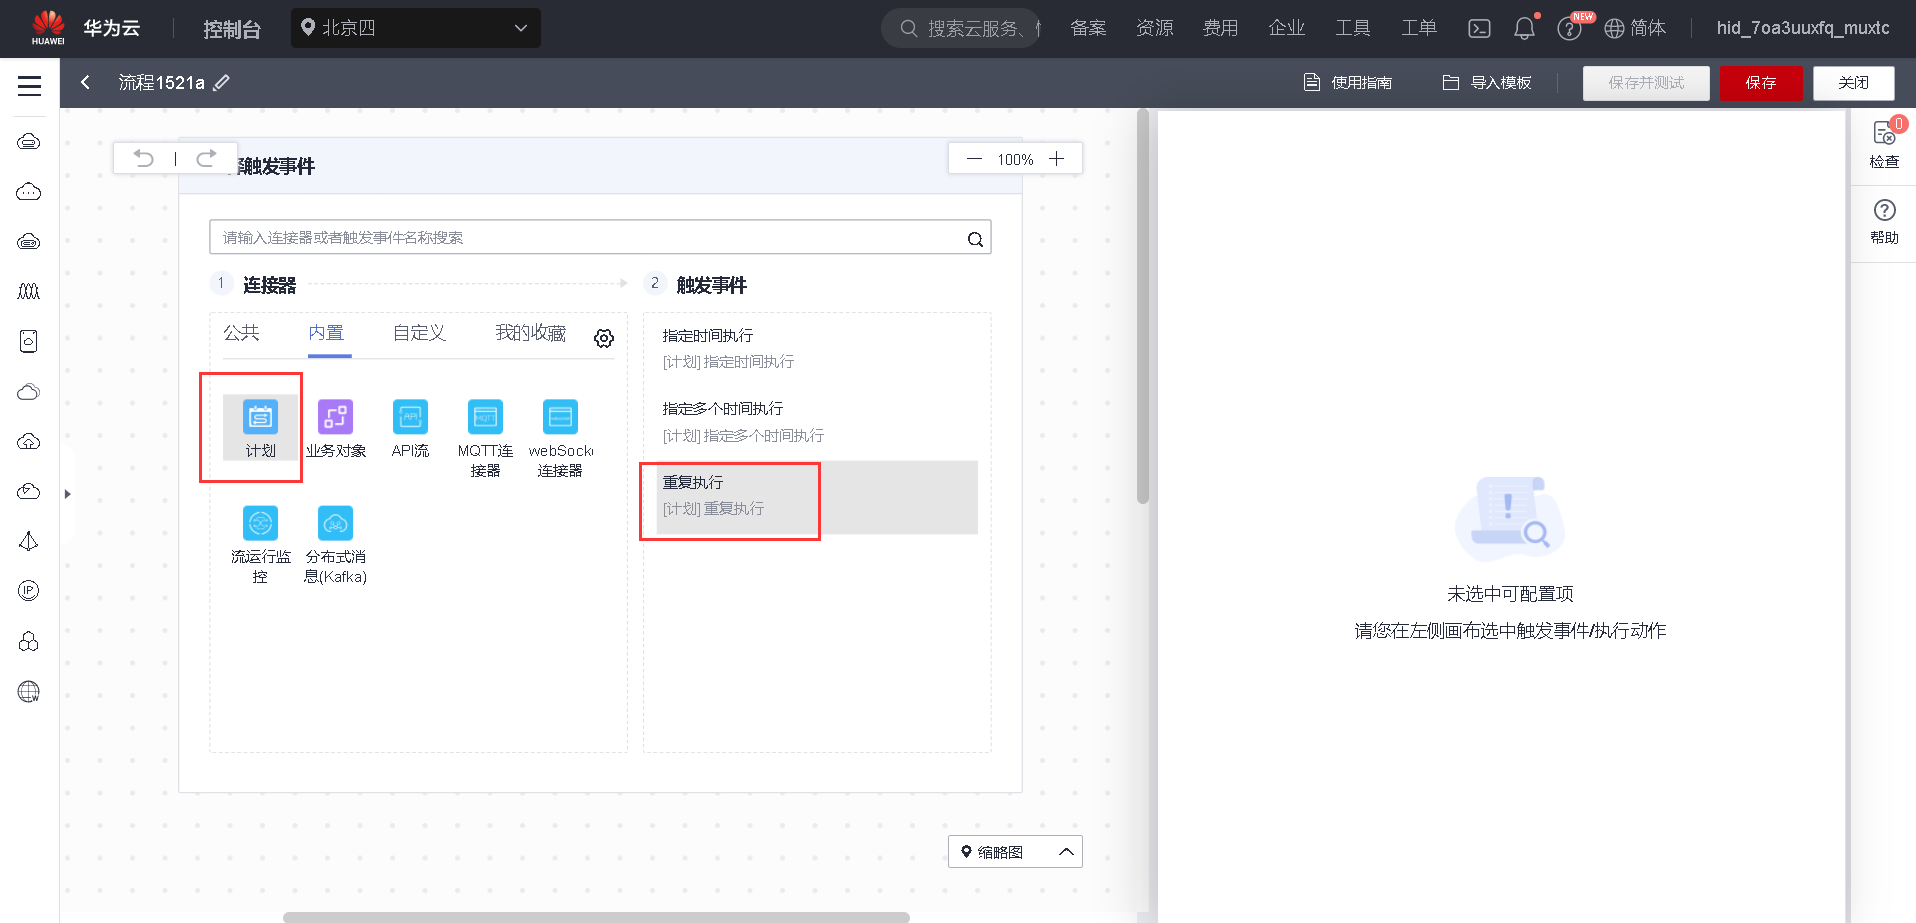Select the 计划 connector
The image size is (1916, 923).
[260, 428]
